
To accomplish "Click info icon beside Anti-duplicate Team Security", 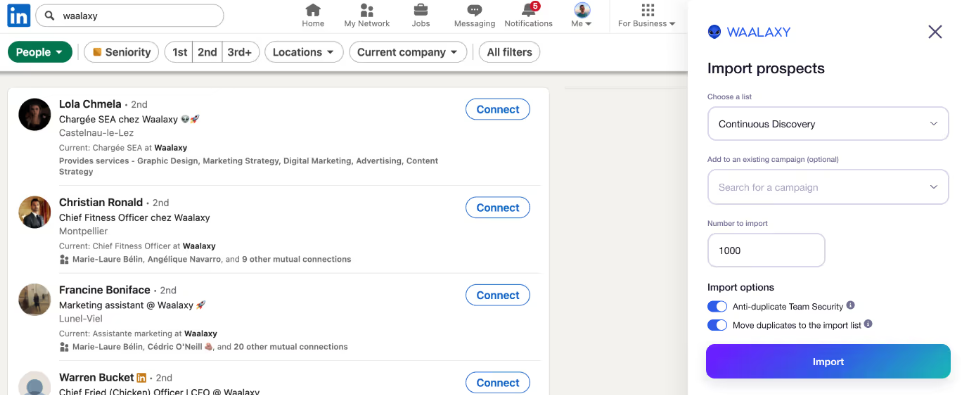I will [850, 305].
